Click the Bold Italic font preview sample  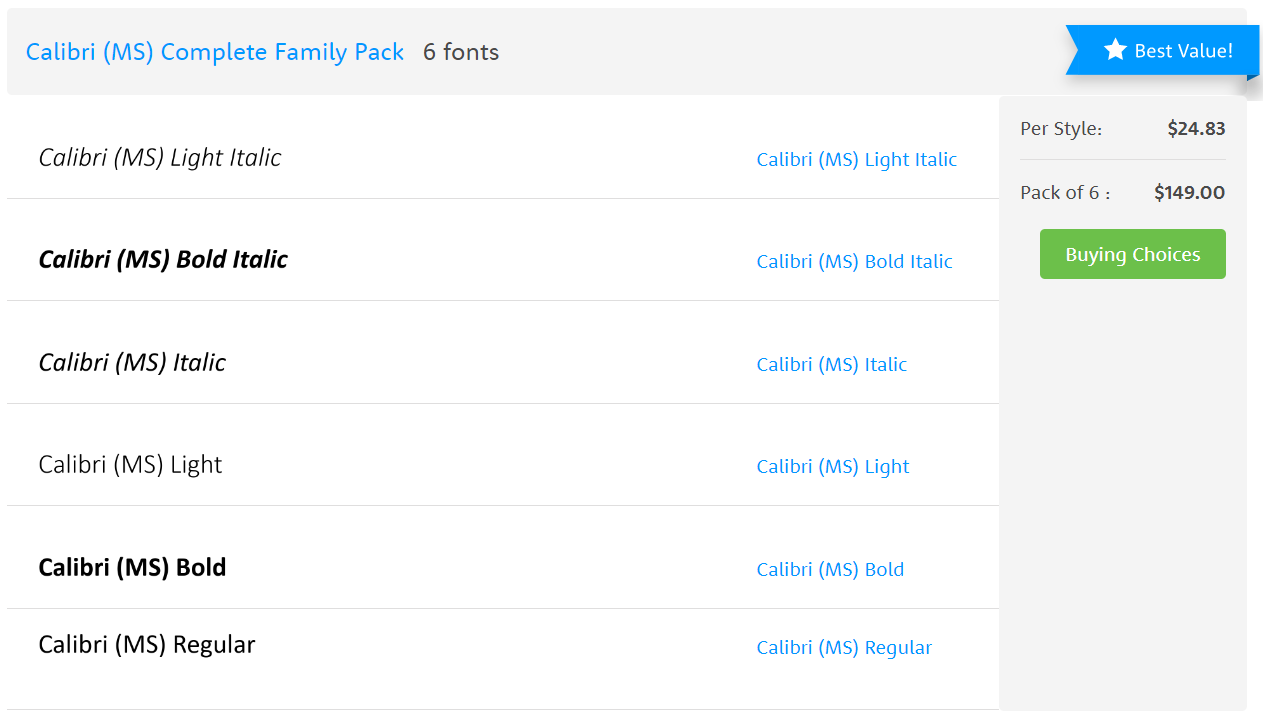point(163,259)
